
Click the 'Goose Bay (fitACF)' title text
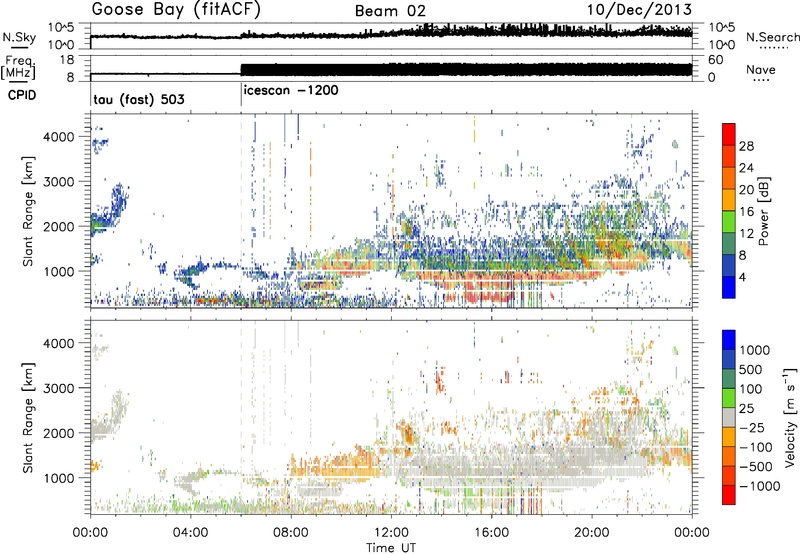pyautogui.click(x=176, y=10)
